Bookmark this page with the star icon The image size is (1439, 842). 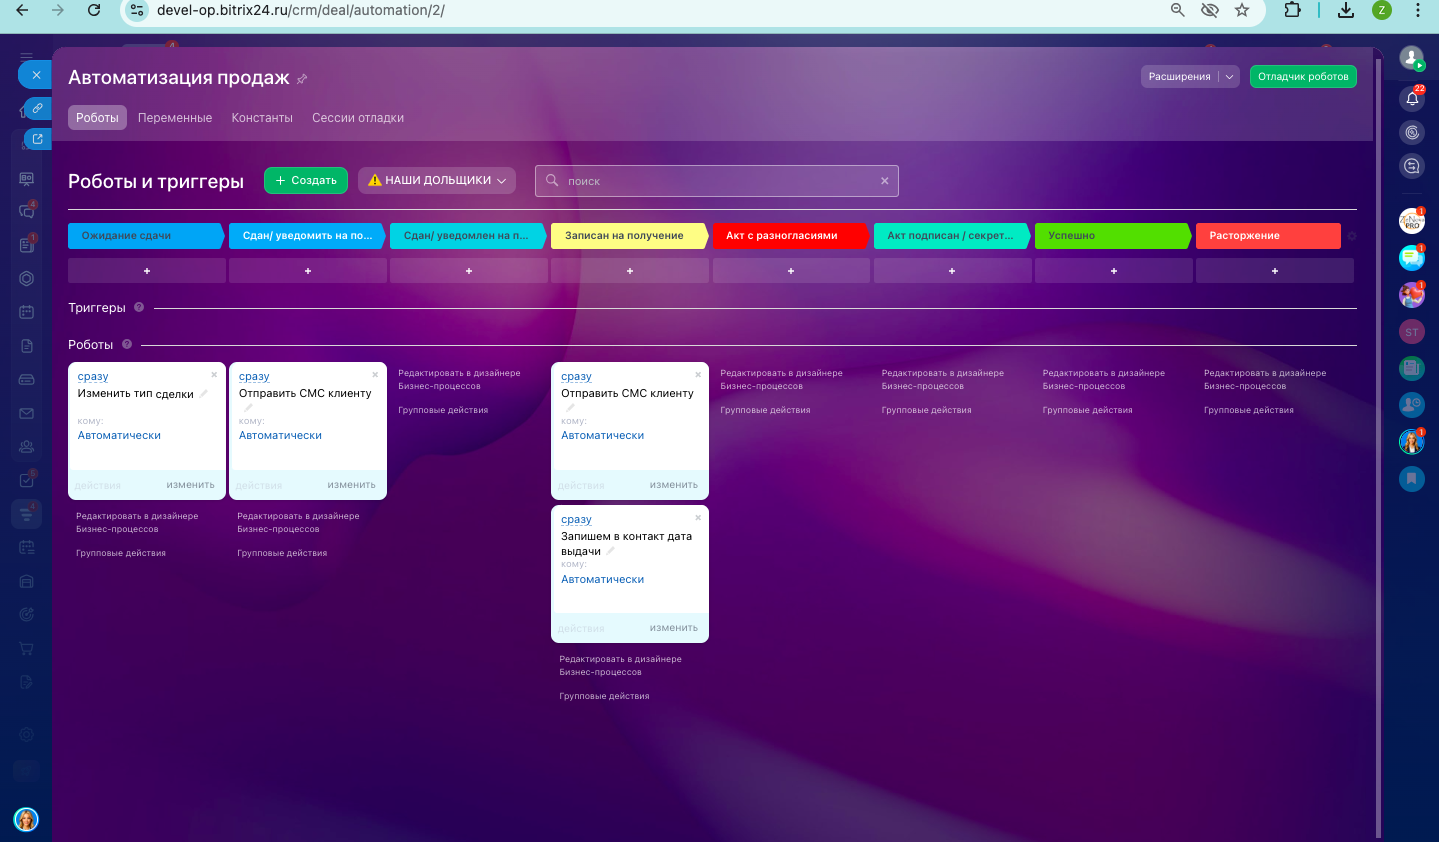1242,10
